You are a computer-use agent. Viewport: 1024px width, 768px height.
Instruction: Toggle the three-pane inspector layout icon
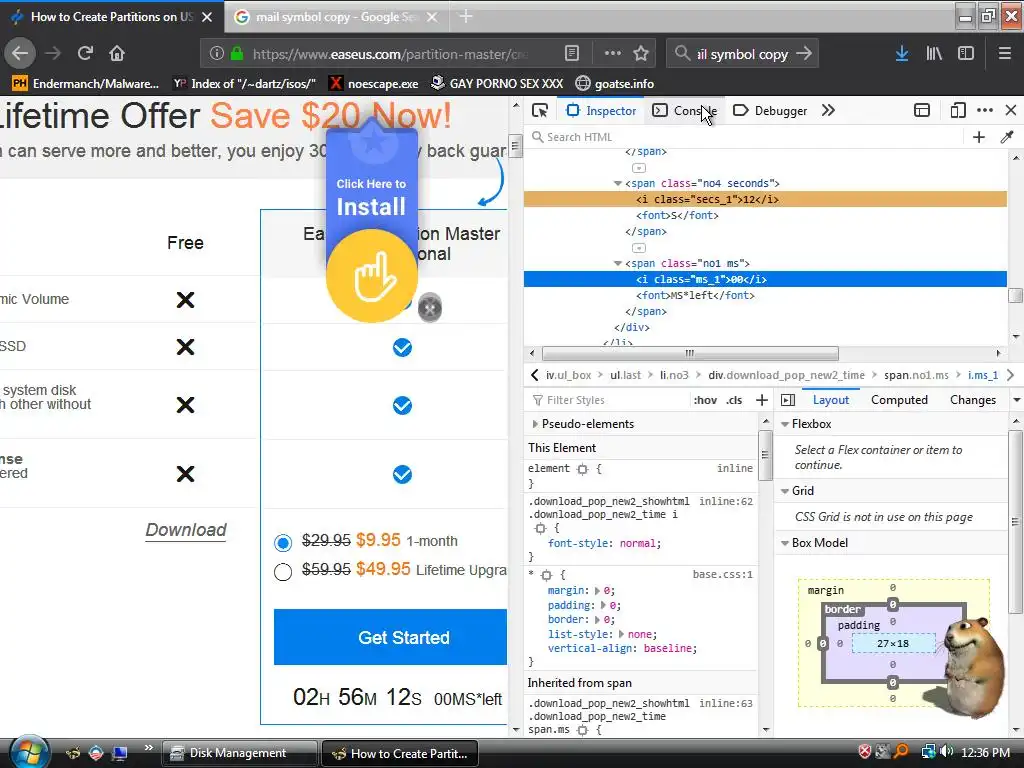(x=788, y=400)
